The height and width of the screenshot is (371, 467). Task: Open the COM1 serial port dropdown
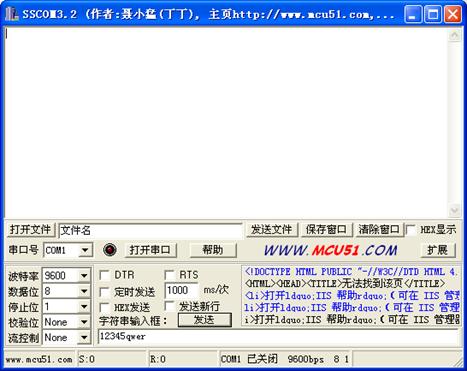[x=85, y=250]
